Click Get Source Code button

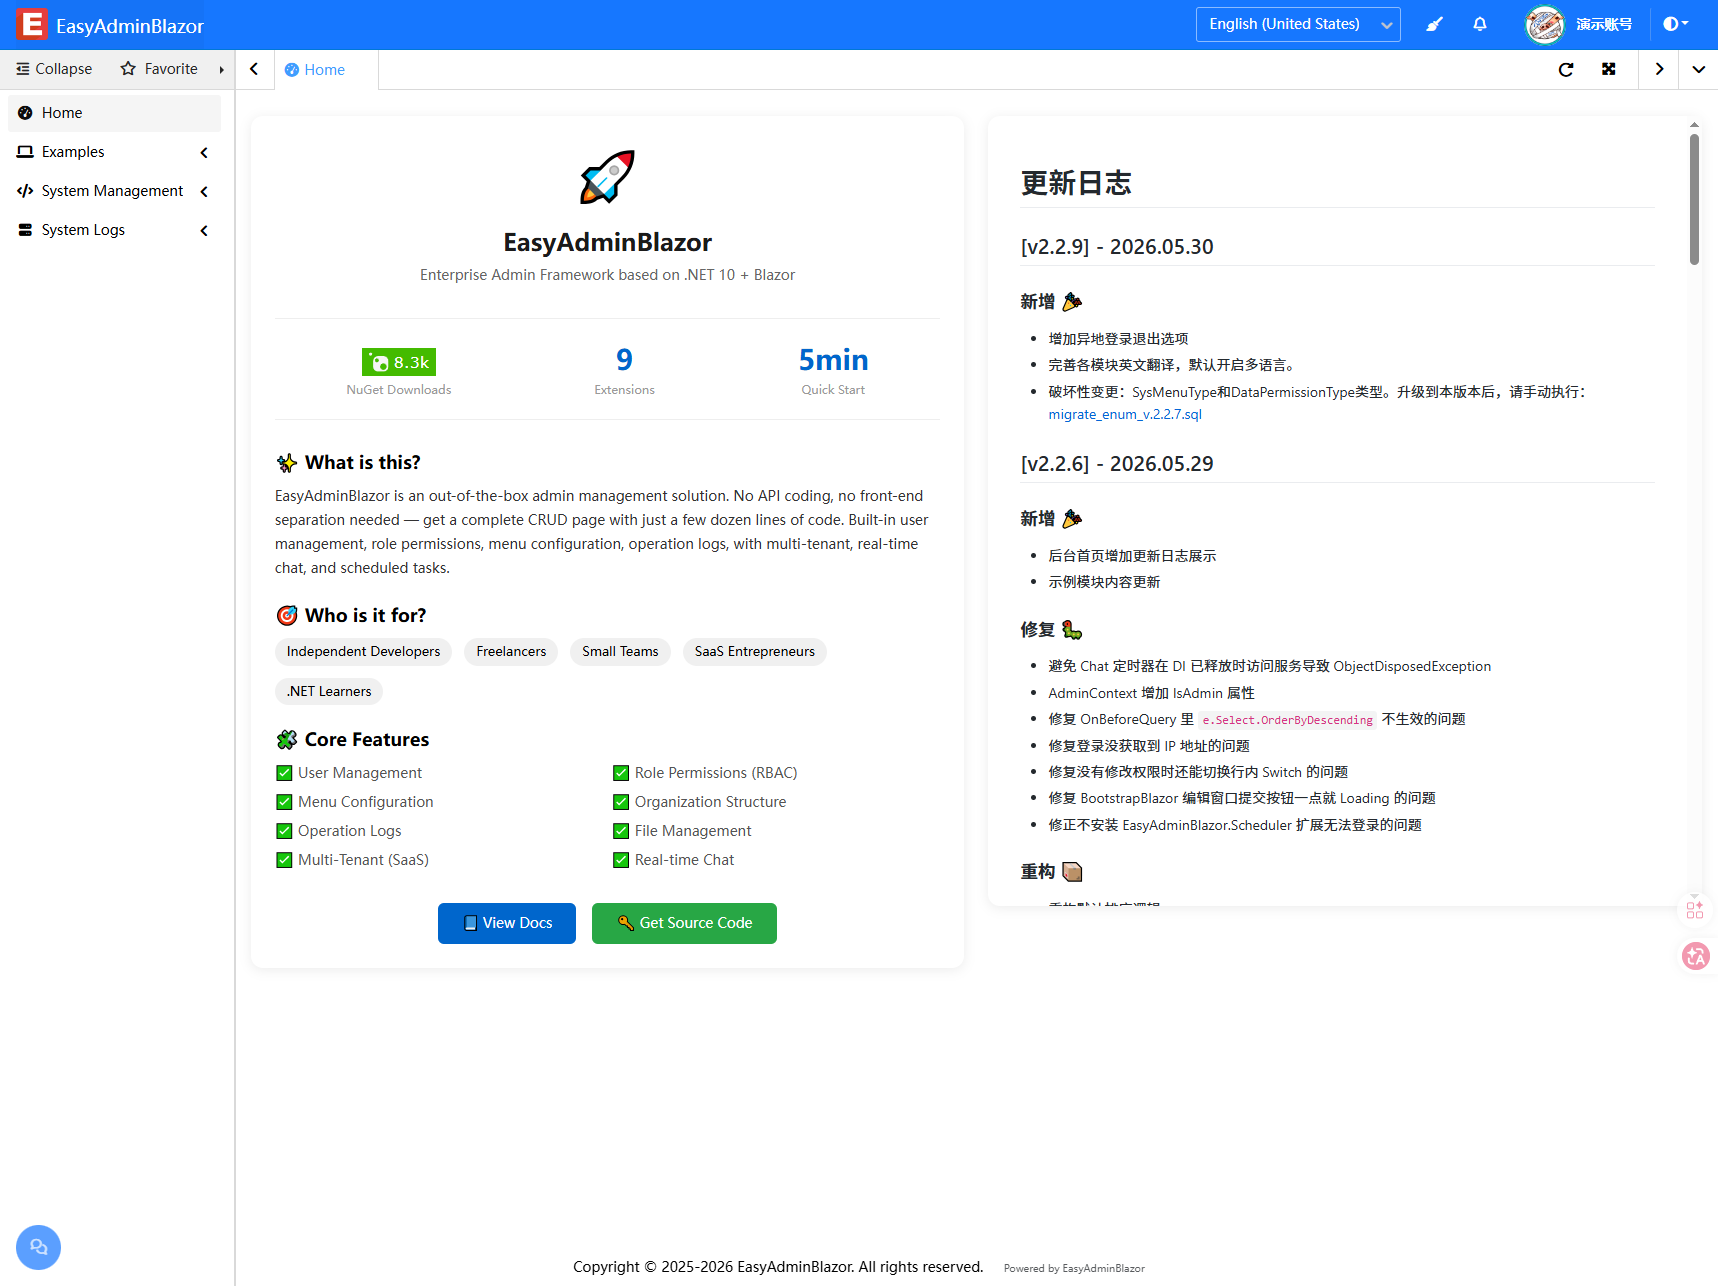pyautogui.click(x=684, y=923)
